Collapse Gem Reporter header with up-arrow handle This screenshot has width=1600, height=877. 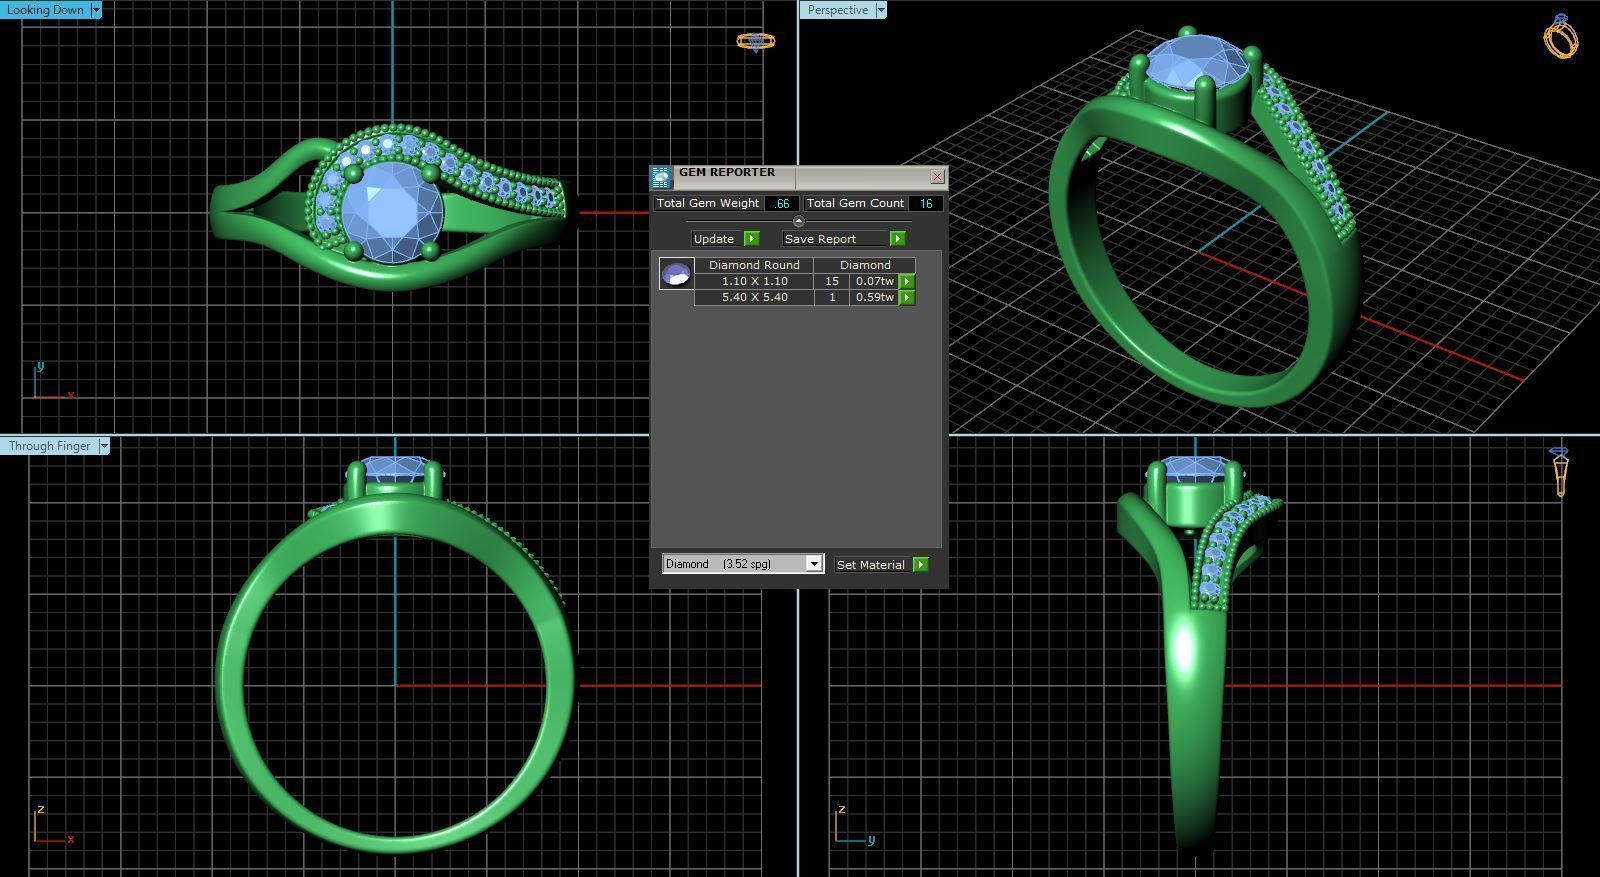(798, 221)
